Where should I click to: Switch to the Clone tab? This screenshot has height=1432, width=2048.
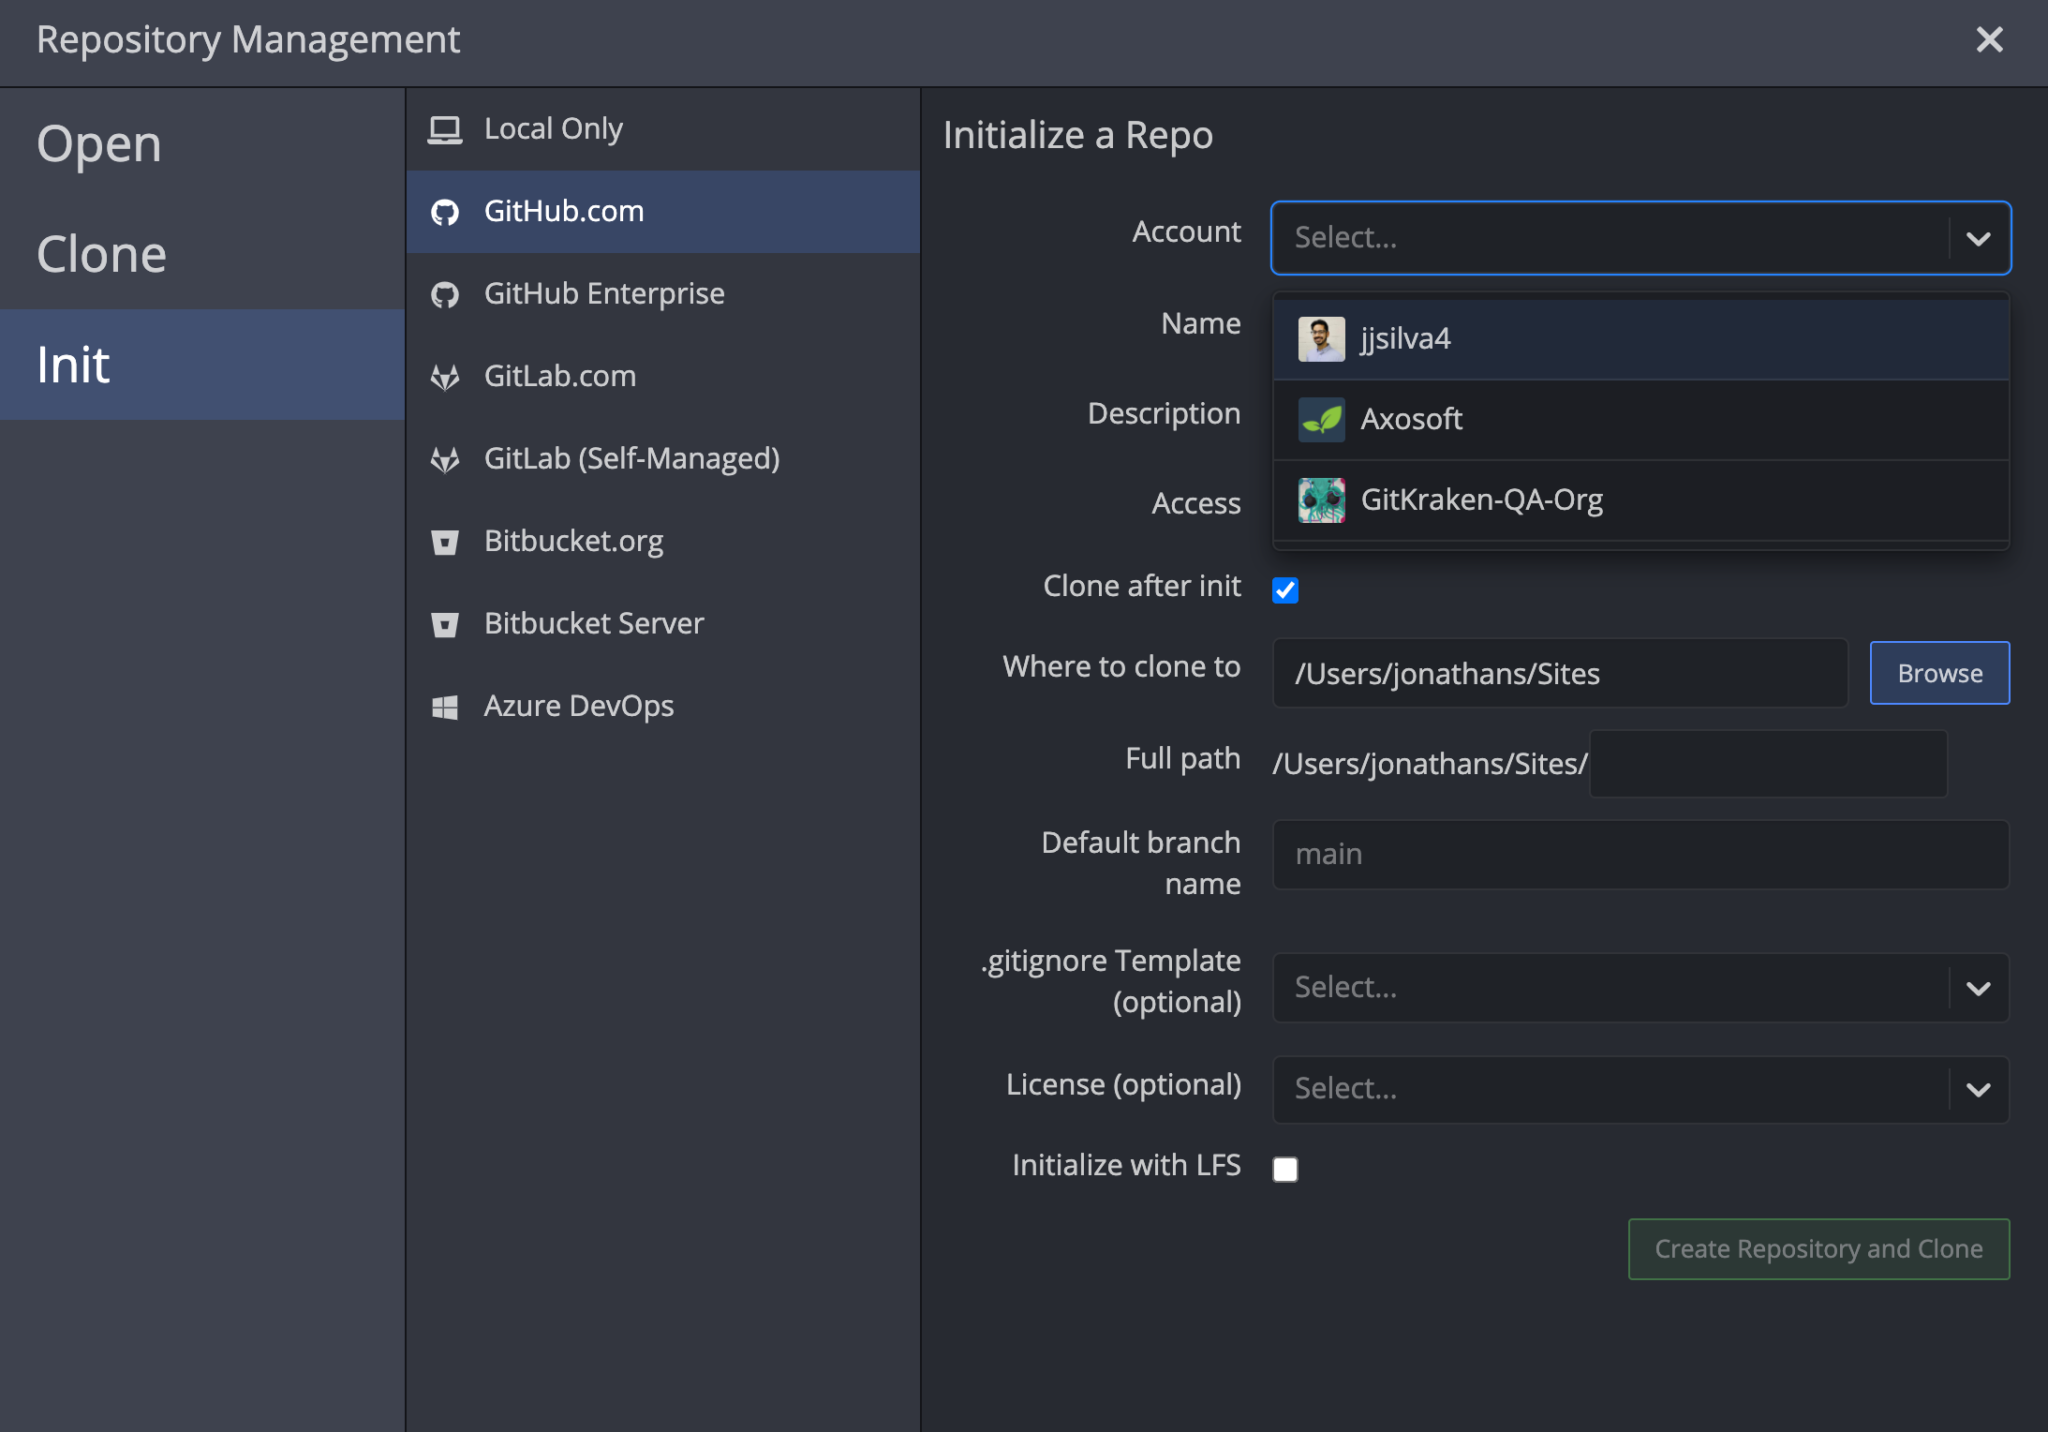click(x=100, y=253)
